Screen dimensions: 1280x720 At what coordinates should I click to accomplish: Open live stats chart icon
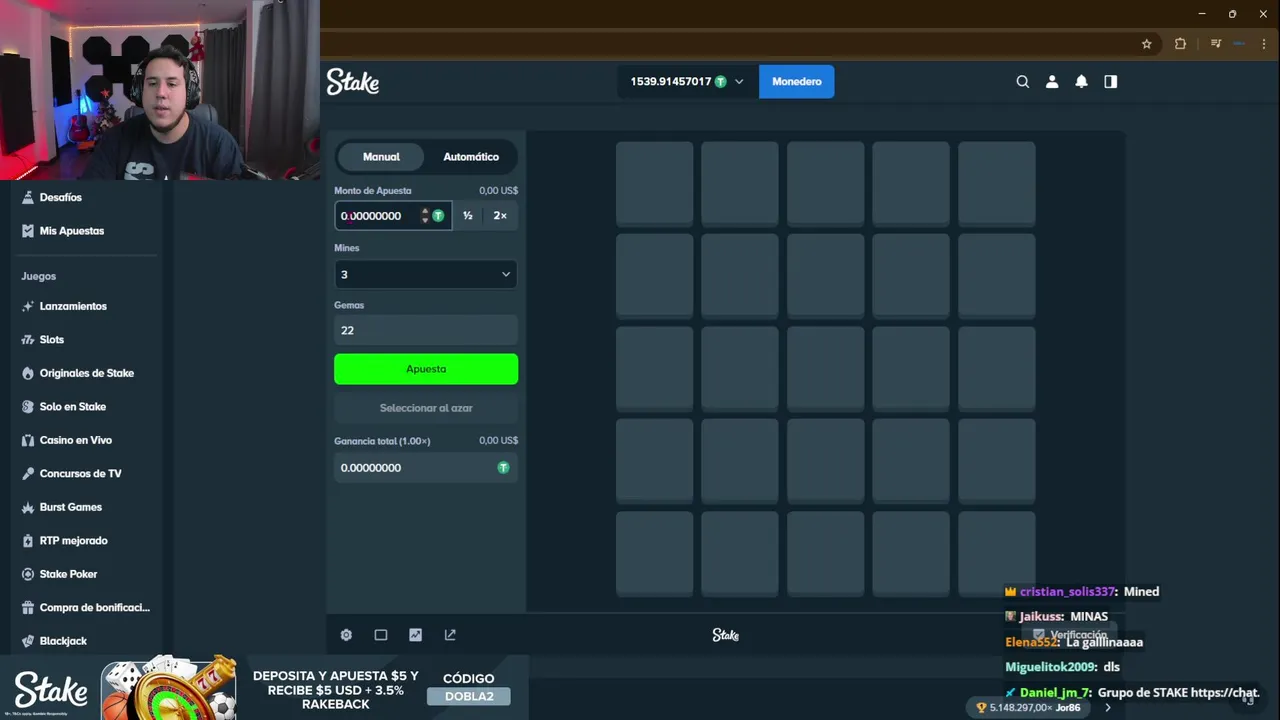(x=415, y=635)
